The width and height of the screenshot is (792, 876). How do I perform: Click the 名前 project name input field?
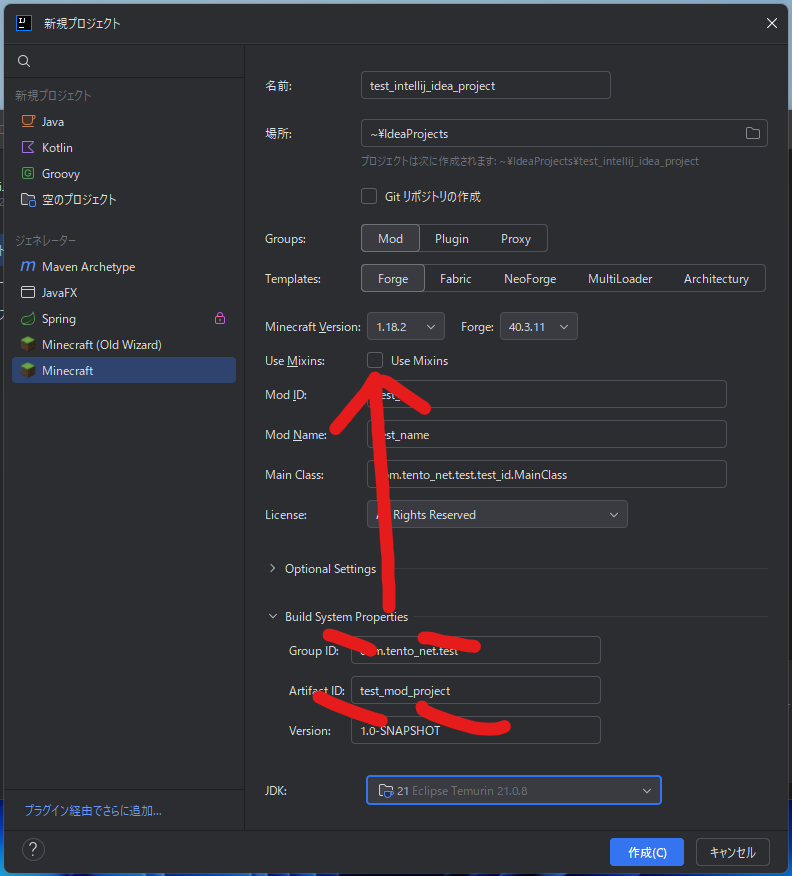(485, 86)
